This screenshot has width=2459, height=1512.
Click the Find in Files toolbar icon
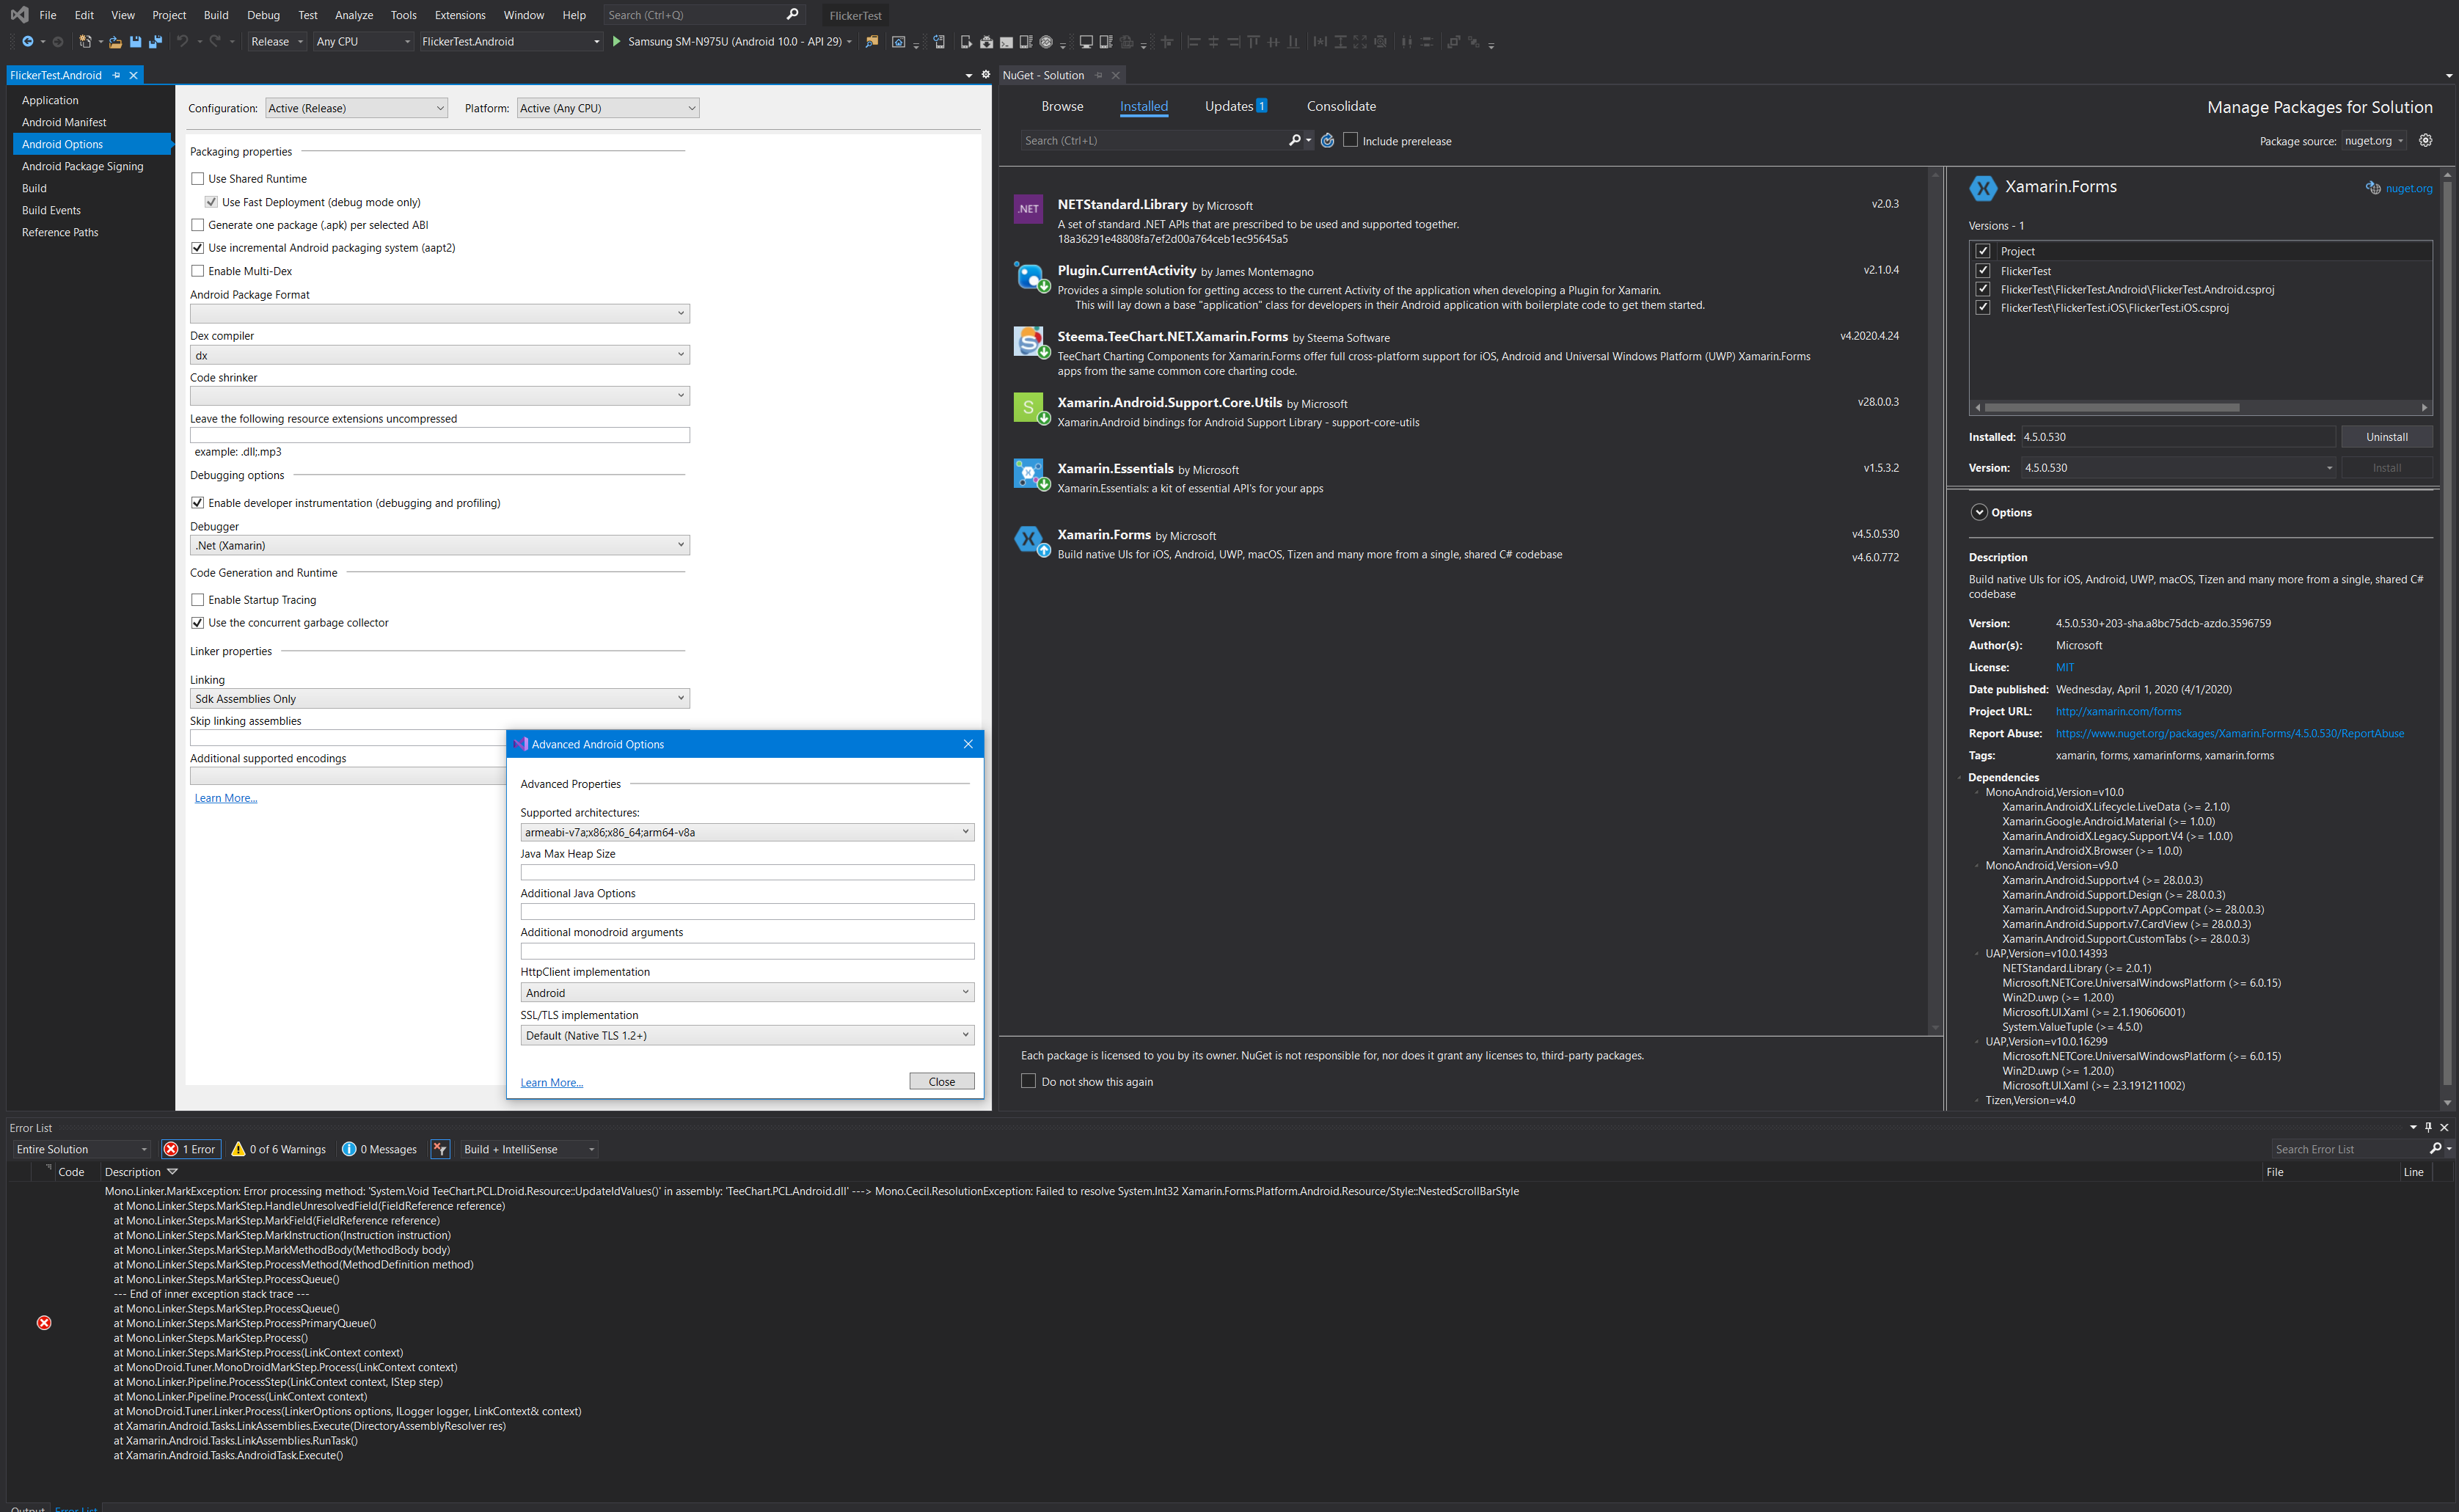click(x=872, y=41)
